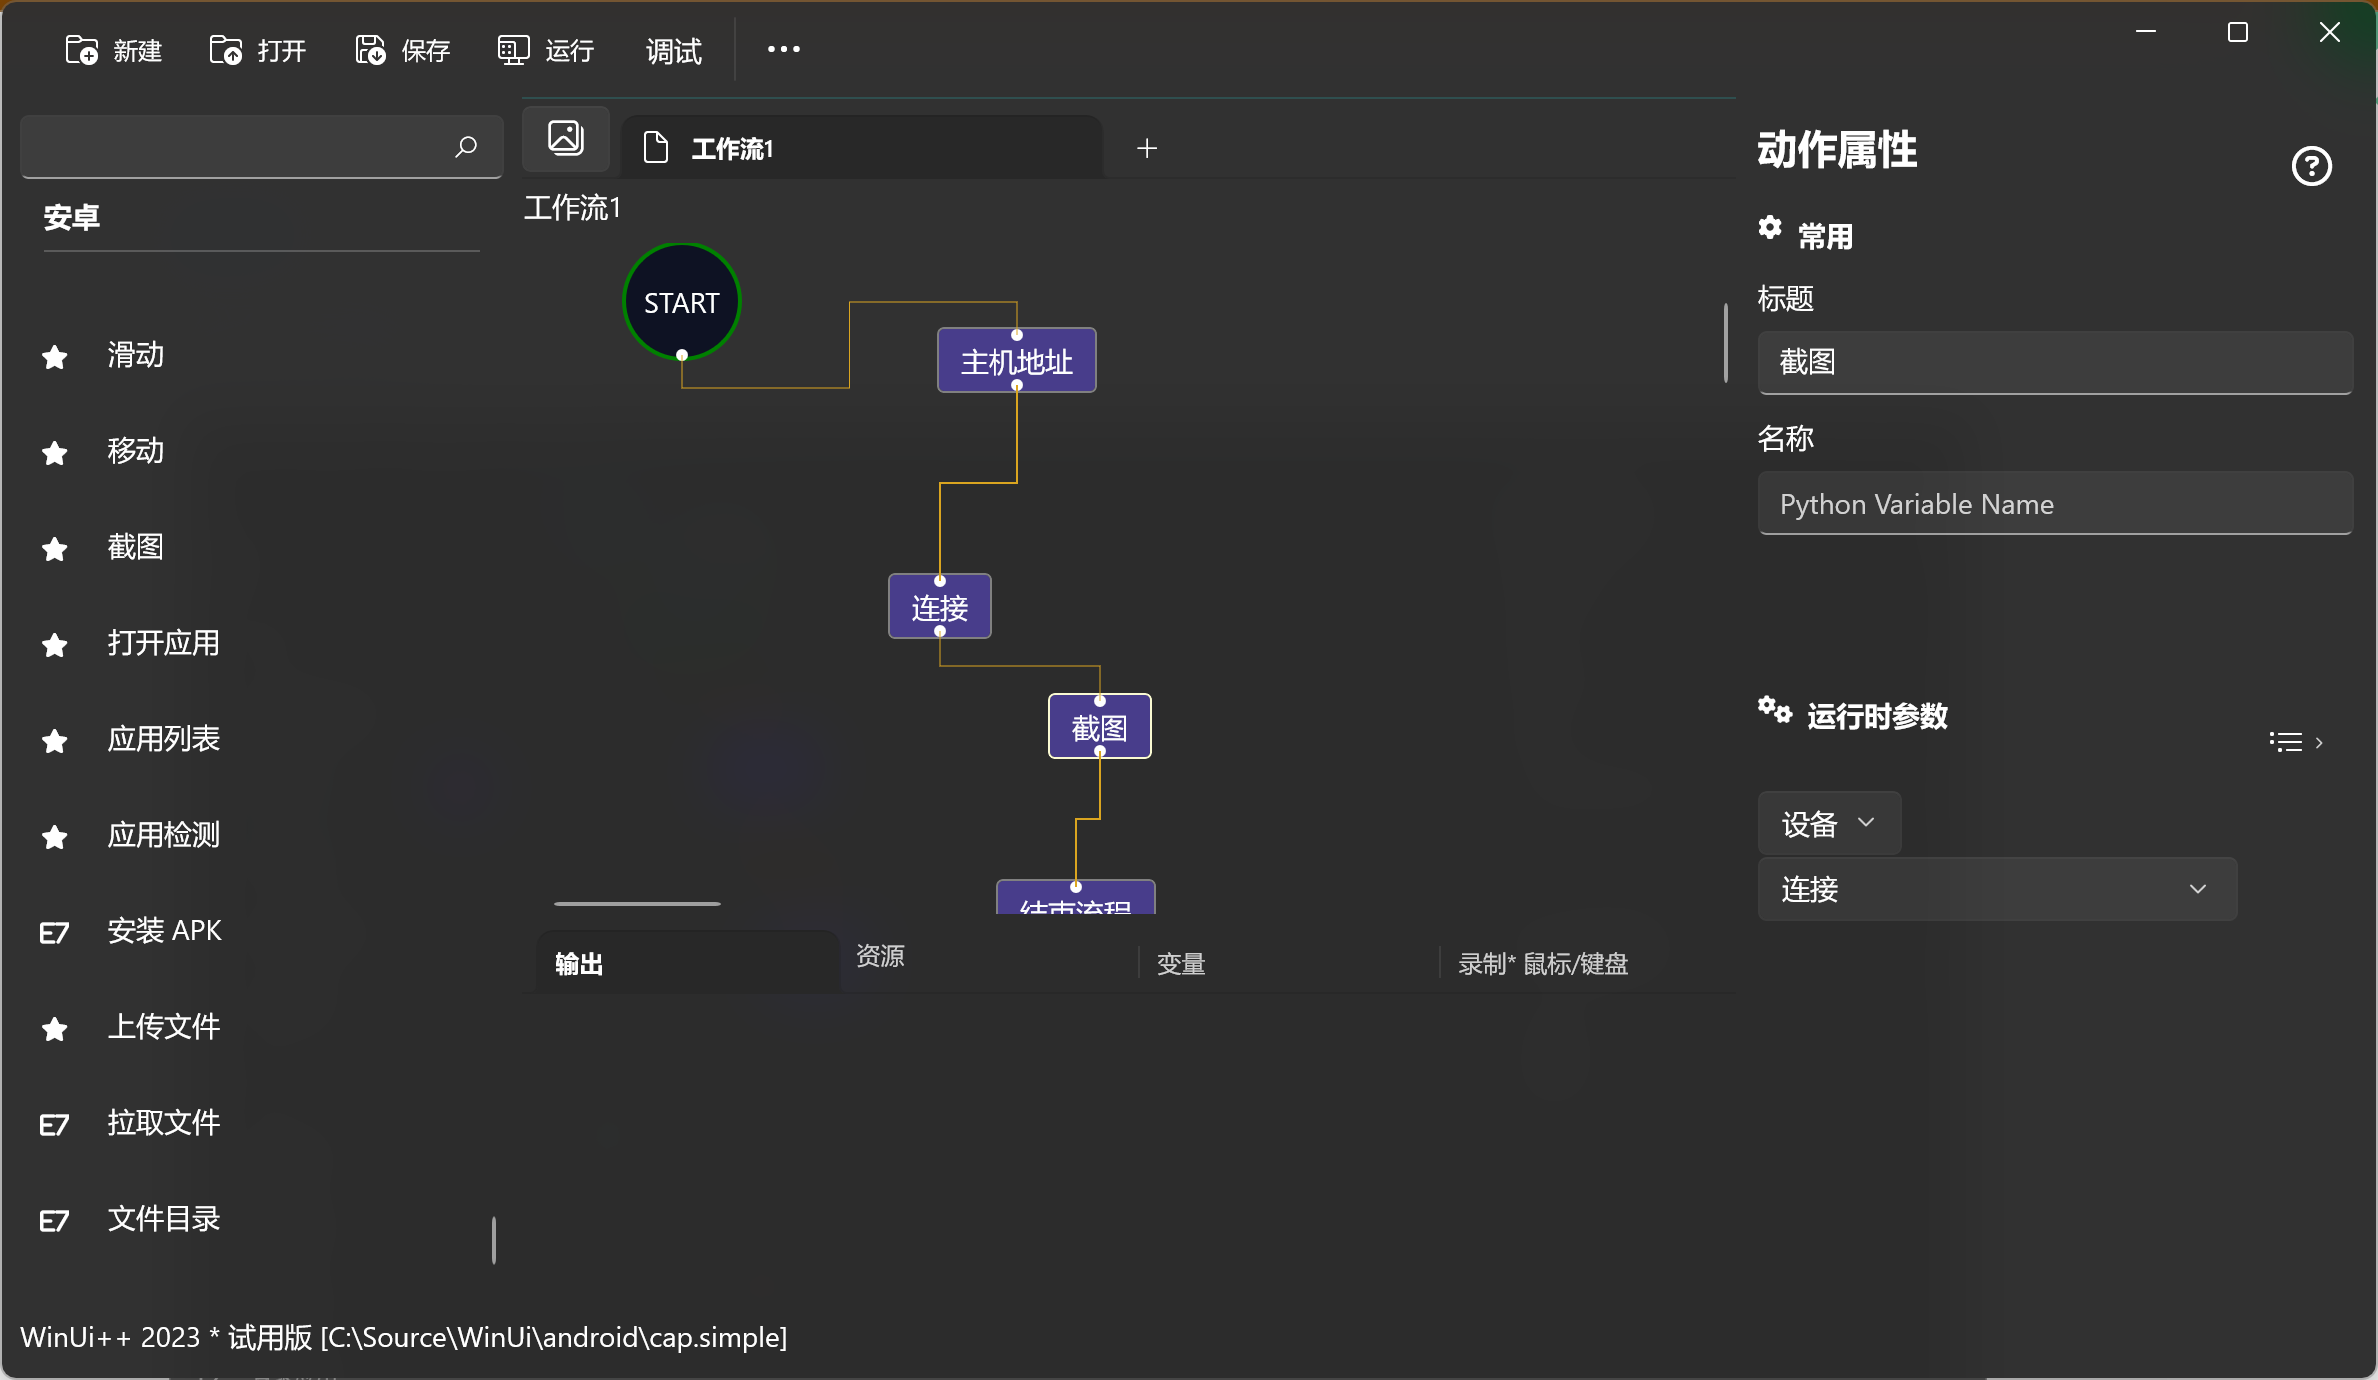The height and width of the screenshot is (1380, 2378).
Task: Switch to the 资源 tab
Action: 880,957
